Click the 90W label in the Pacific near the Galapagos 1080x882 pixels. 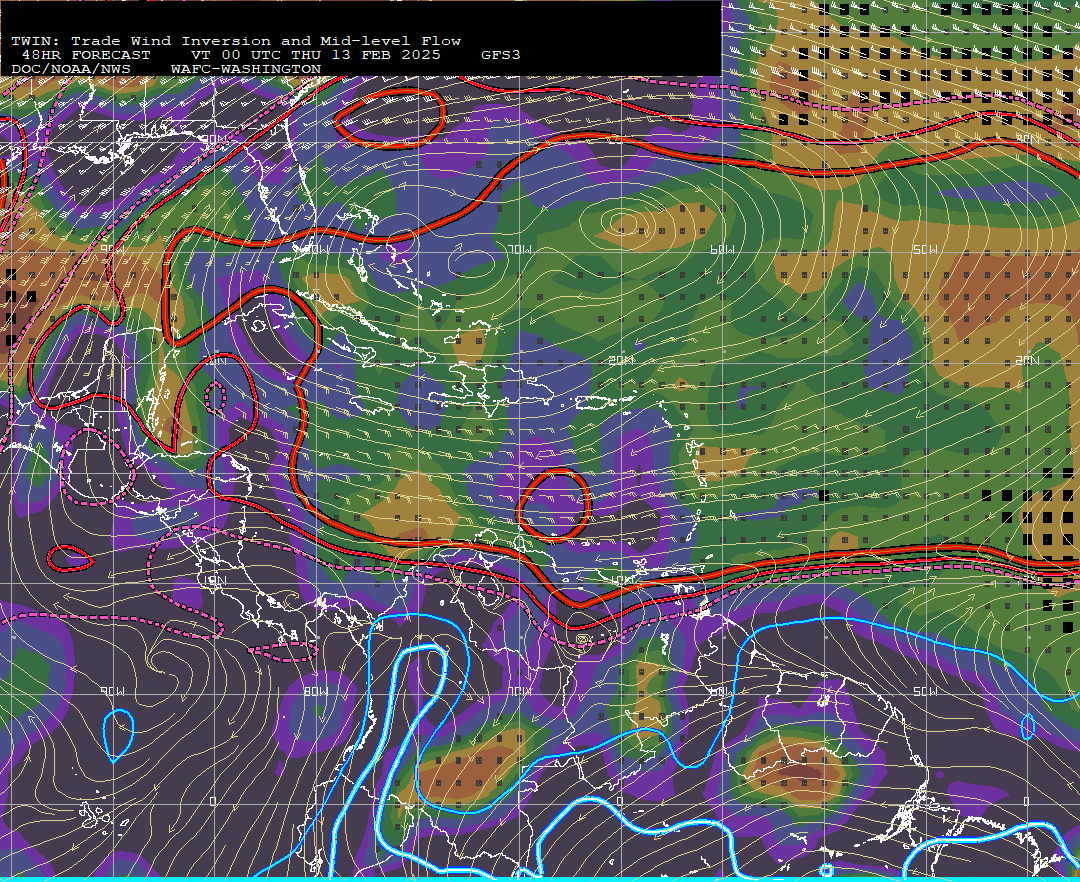pyautogui.click(x=112, y=691)
